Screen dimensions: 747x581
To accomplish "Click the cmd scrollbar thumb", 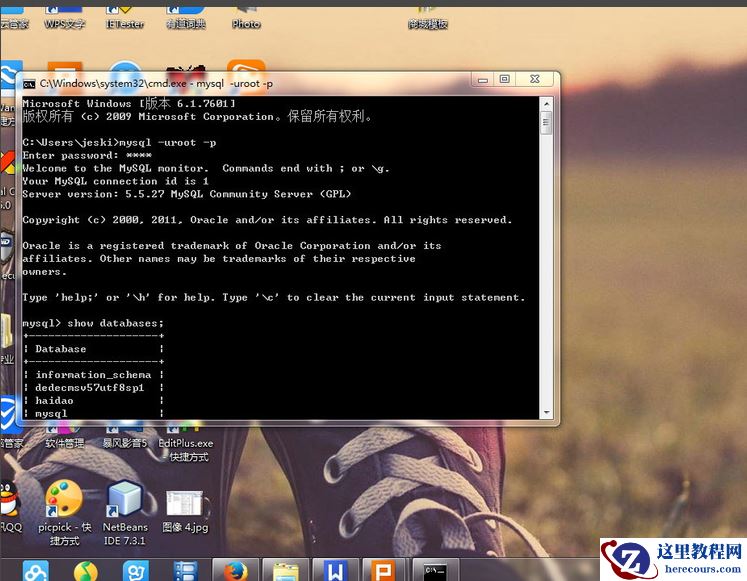I will pyautogui.click(x=546, y=123).
